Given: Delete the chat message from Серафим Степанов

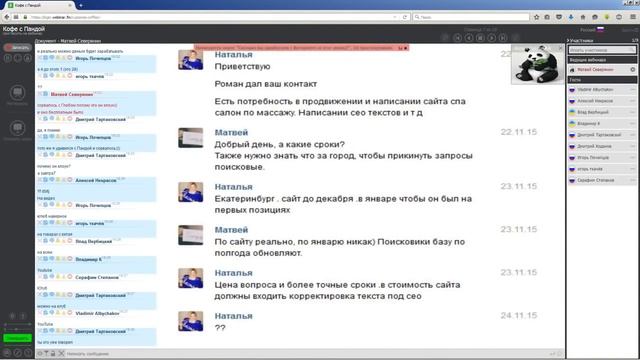Looking at the screenshot, I should pyautogui.click(x=40, y=277).
